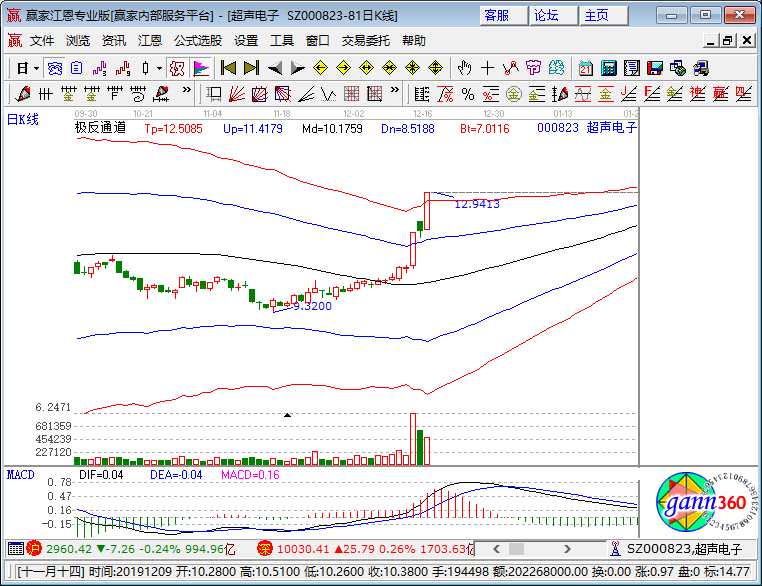Open the 资讯 menu
The width and height of the screenshot is (762, 586).
click(x=114, y=41)
